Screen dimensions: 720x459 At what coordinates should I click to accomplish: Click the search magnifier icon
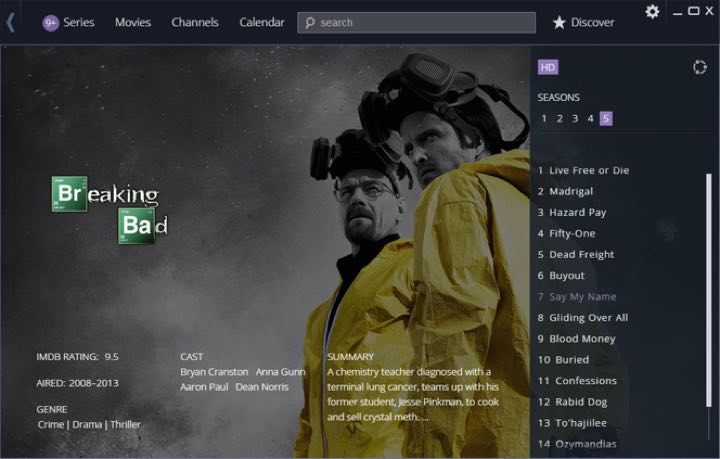coord(311,22)
